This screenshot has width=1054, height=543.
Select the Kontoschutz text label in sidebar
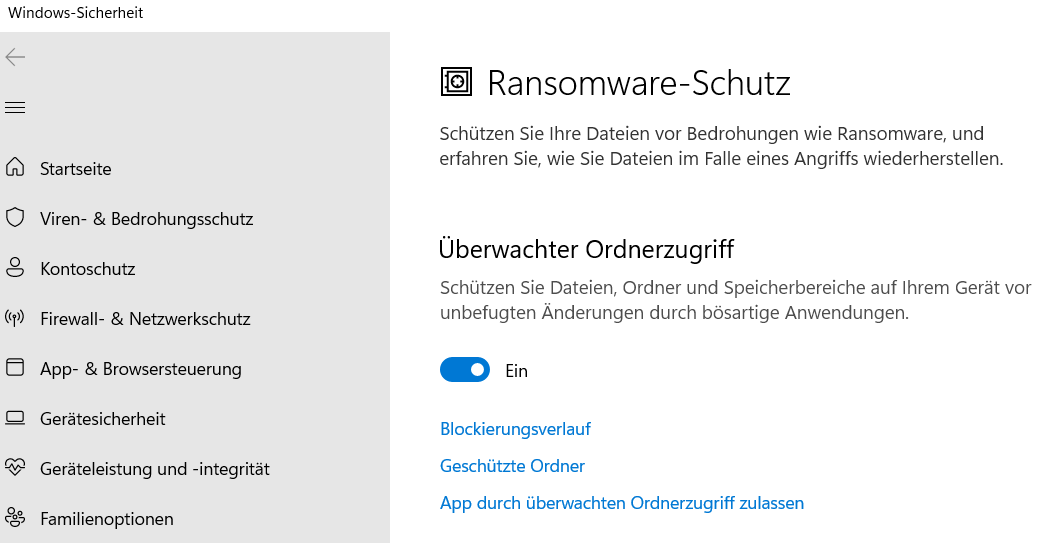pos(88,269)
